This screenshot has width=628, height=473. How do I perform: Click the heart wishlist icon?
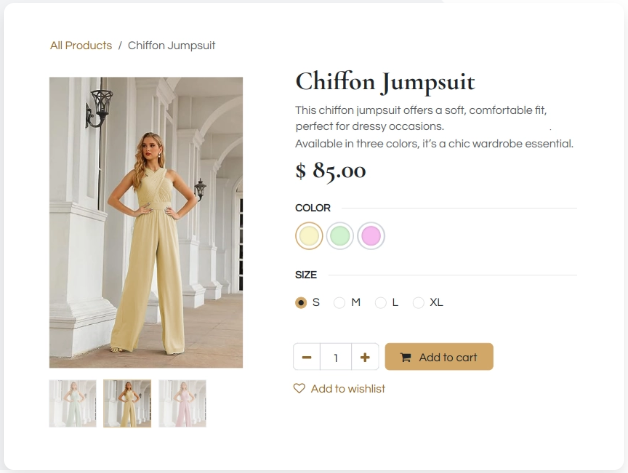click(299, 389)
